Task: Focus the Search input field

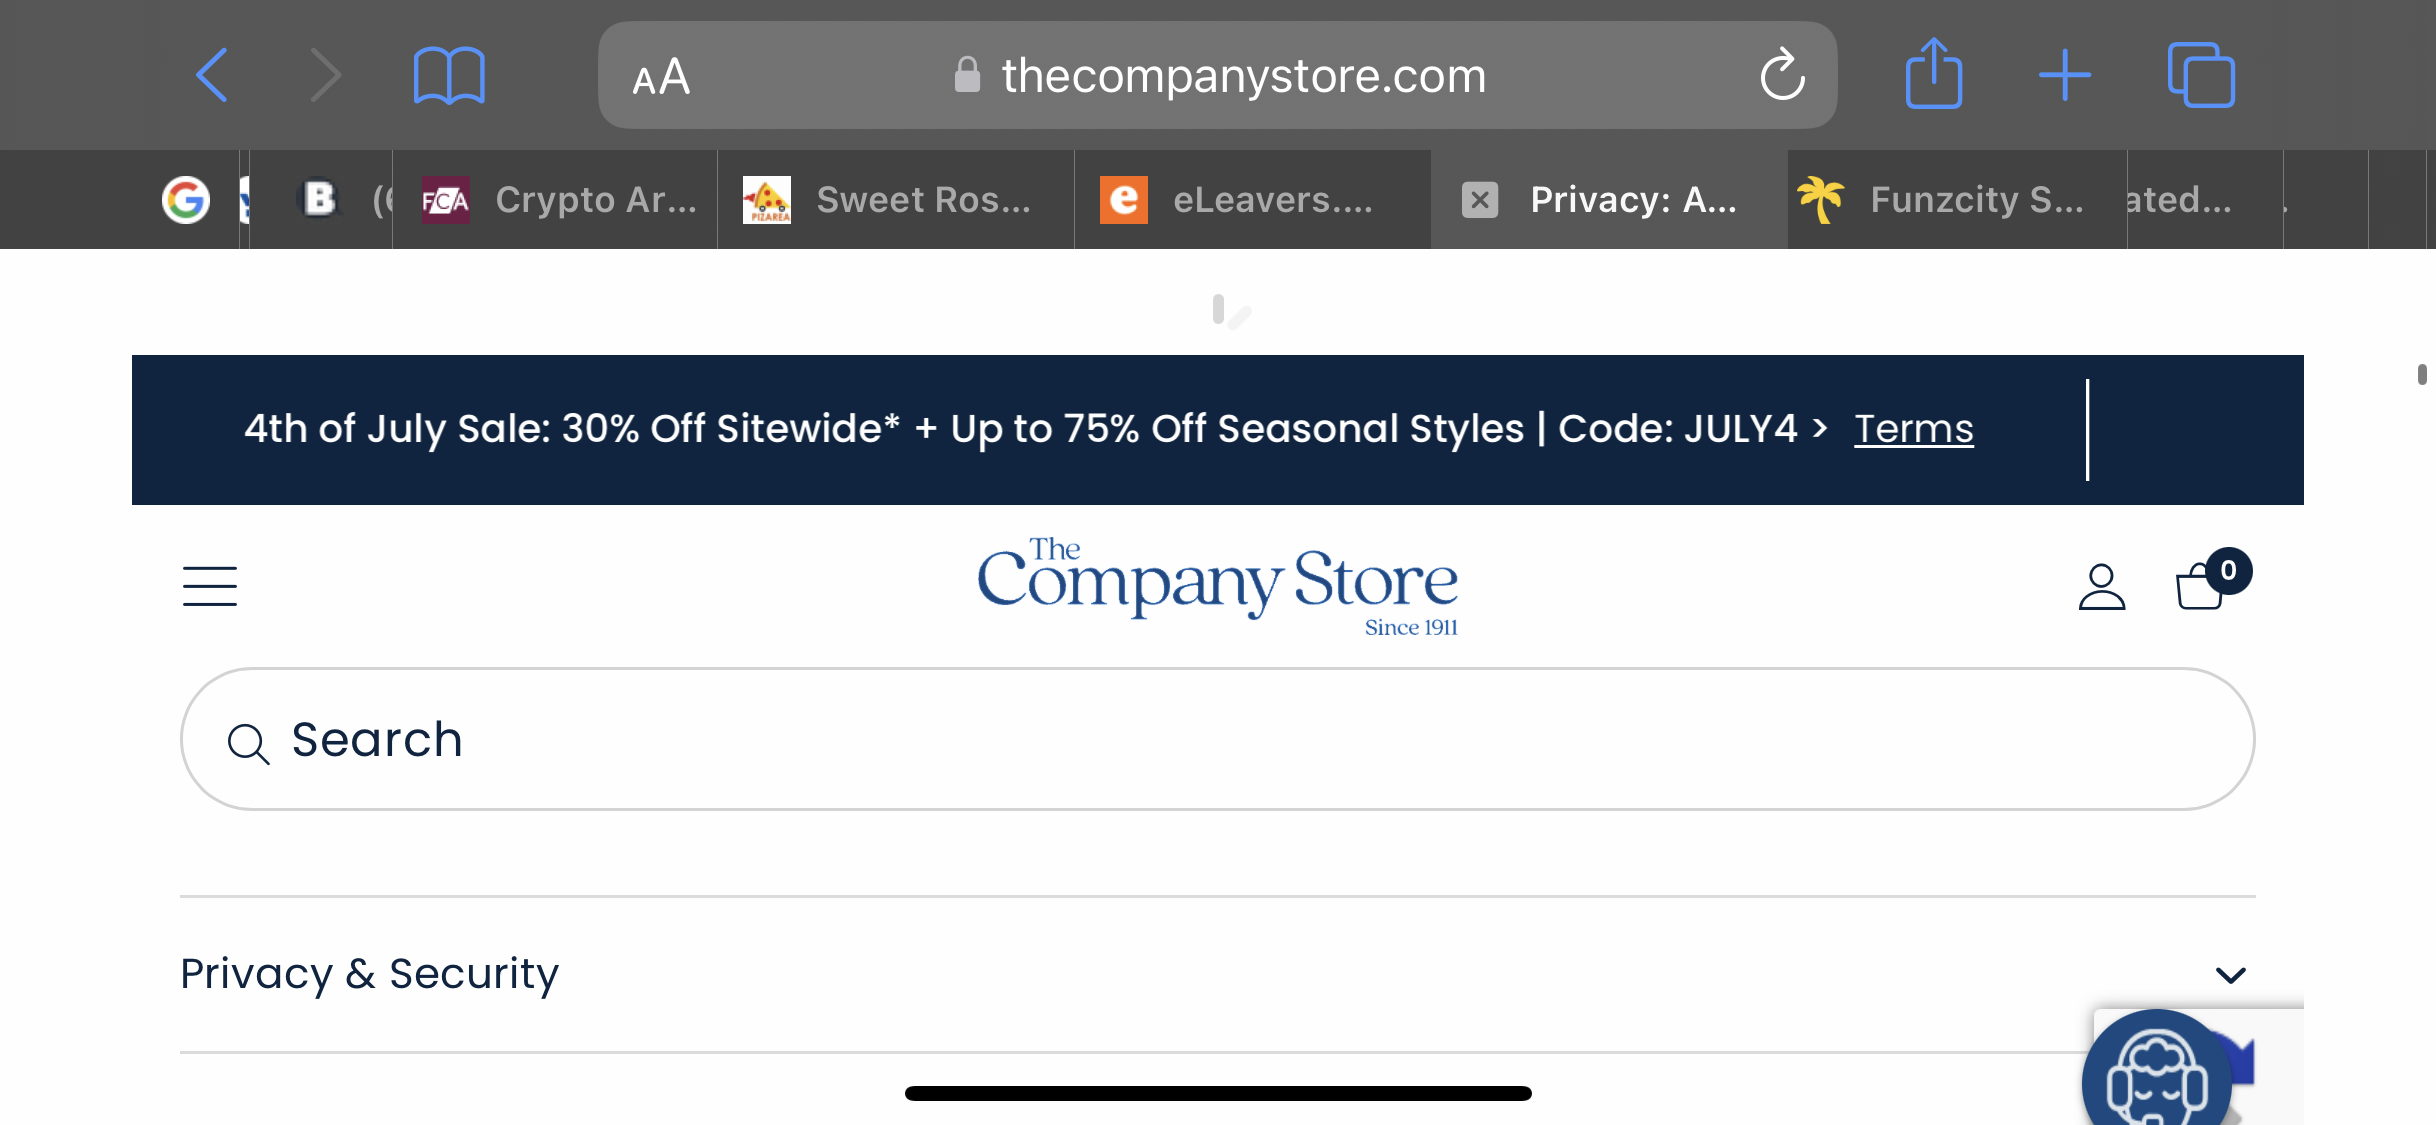Action: pos(1217,739)
